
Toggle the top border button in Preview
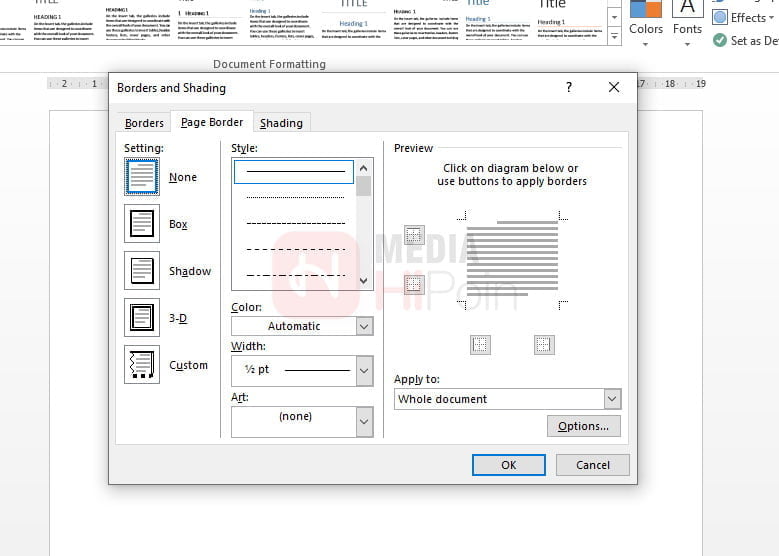pos(414,235)
